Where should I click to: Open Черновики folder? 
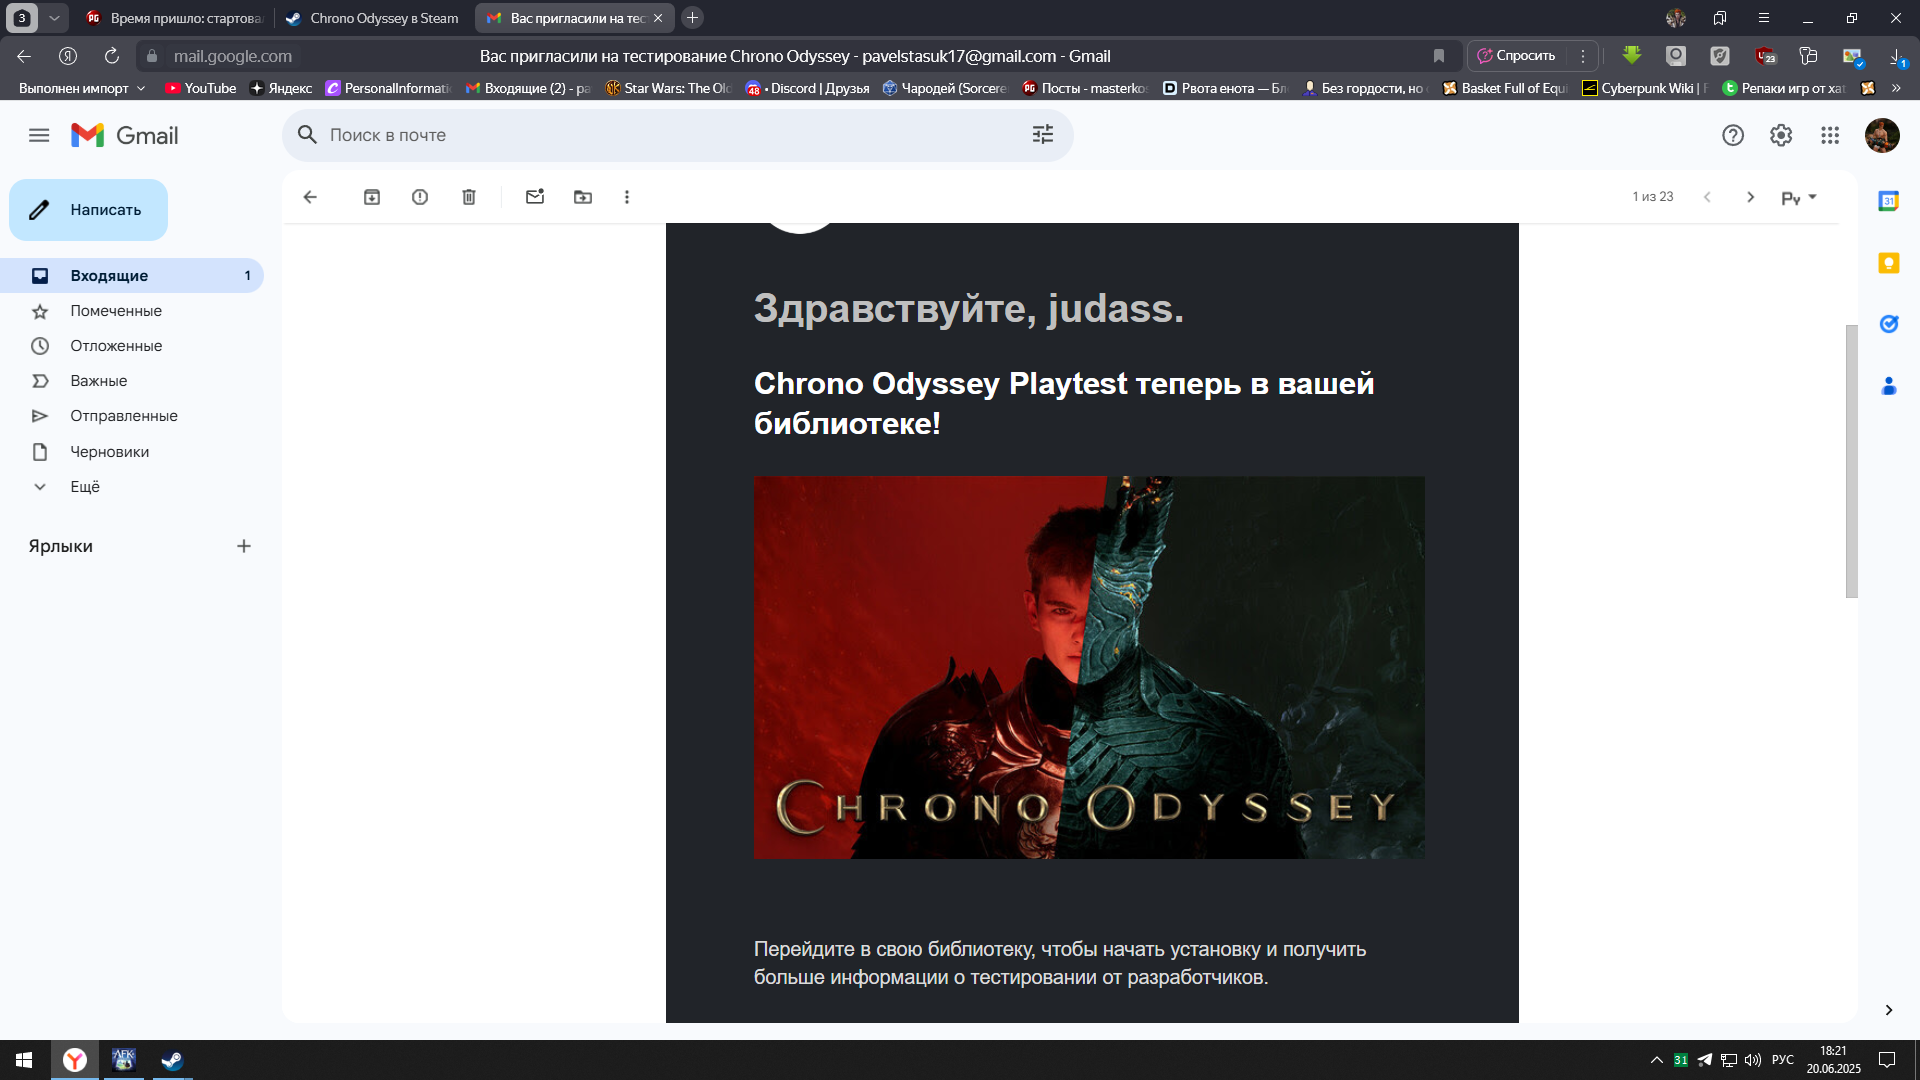click(x=132, y=452)
